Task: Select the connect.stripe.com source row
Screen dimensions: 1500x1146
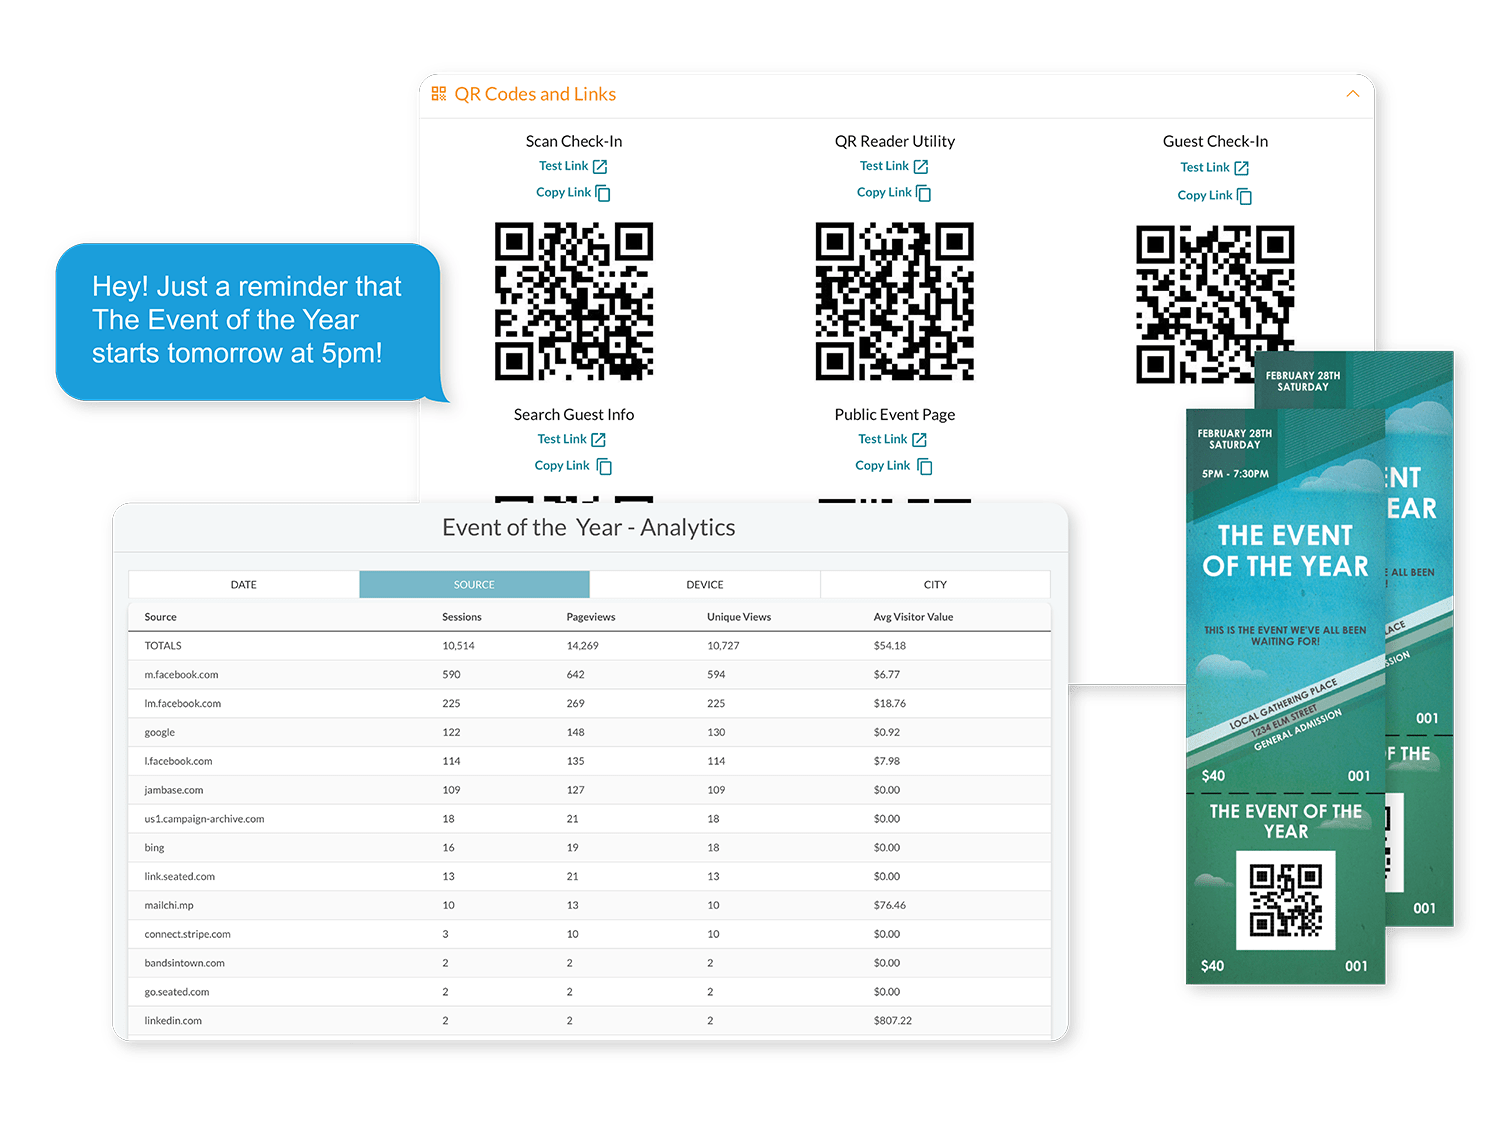Action: [590, 935]
